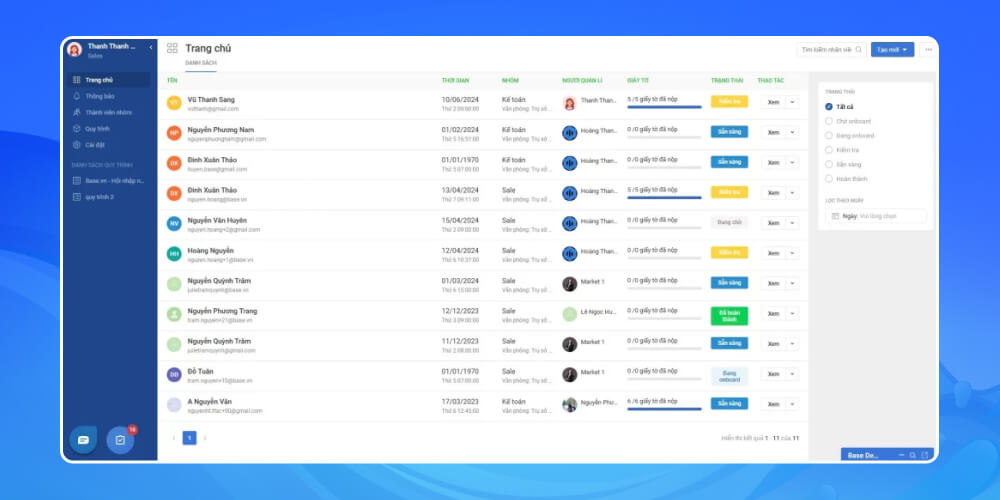Screen dimensions: 1000x500
Task: Select the Hoàn thành status radio
Action: coord(829,179)
